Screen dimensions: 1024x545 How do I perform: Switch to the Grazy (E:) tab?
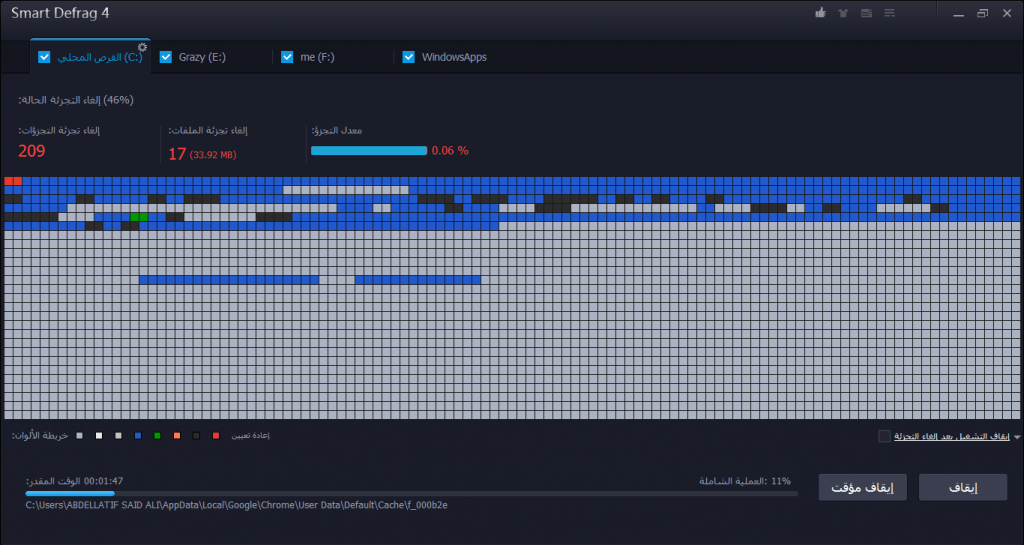pos(202,57)
